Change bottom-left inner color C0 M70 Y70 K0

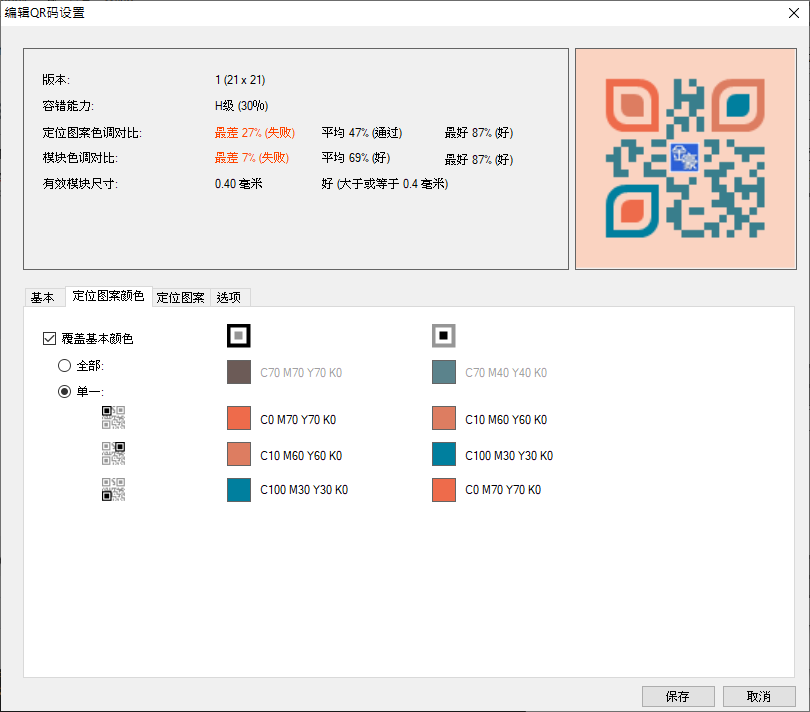pos(444,490)
